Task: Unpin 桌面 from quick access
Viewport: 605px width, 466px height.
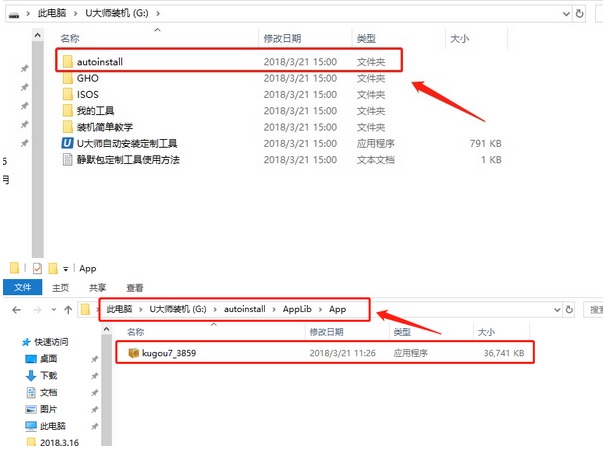Action: (95, 359)
